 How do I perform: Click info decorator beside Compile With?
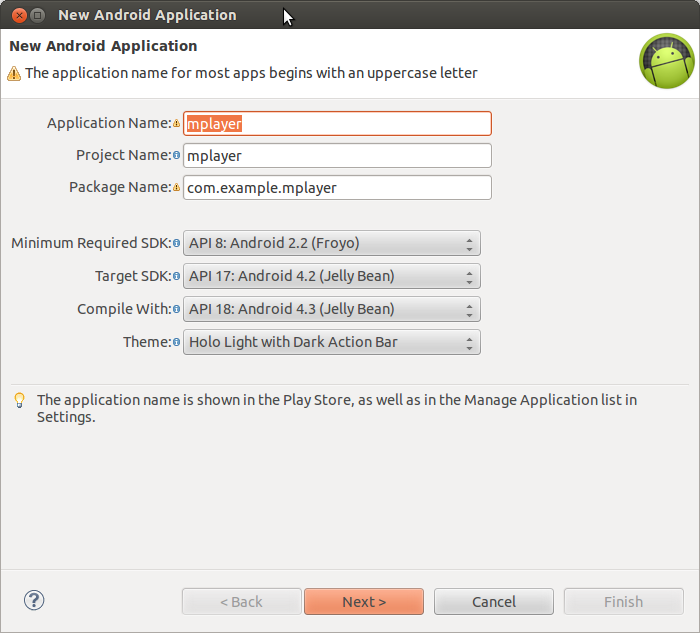177,309
